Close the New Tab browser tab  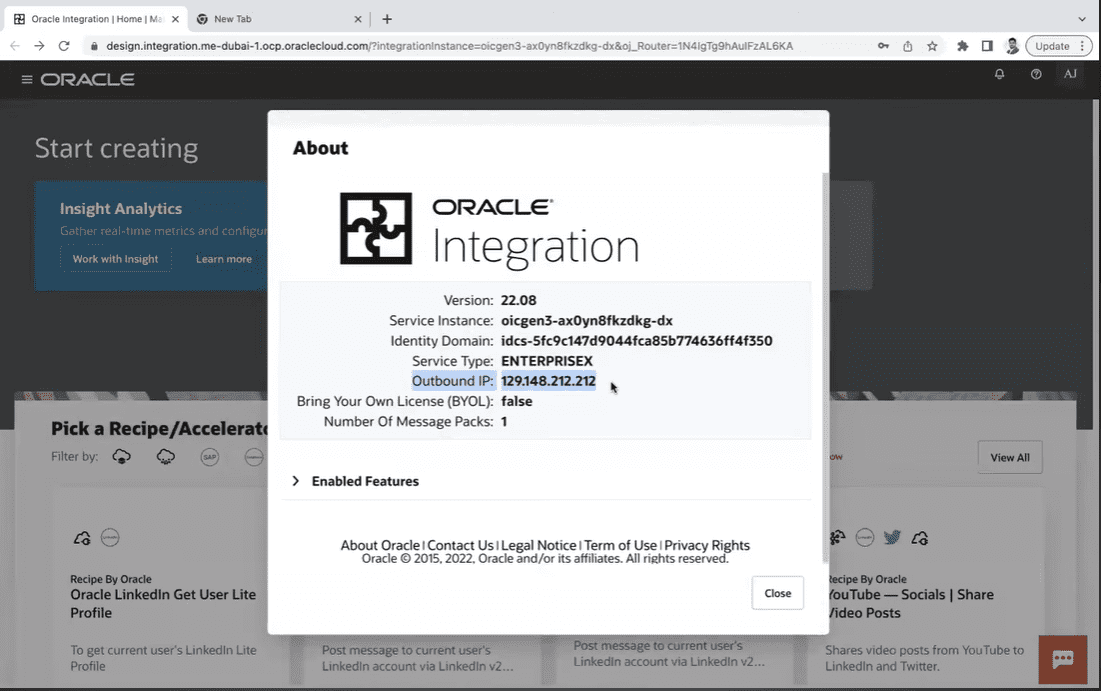pyautogui.click(x=358, y=19)
